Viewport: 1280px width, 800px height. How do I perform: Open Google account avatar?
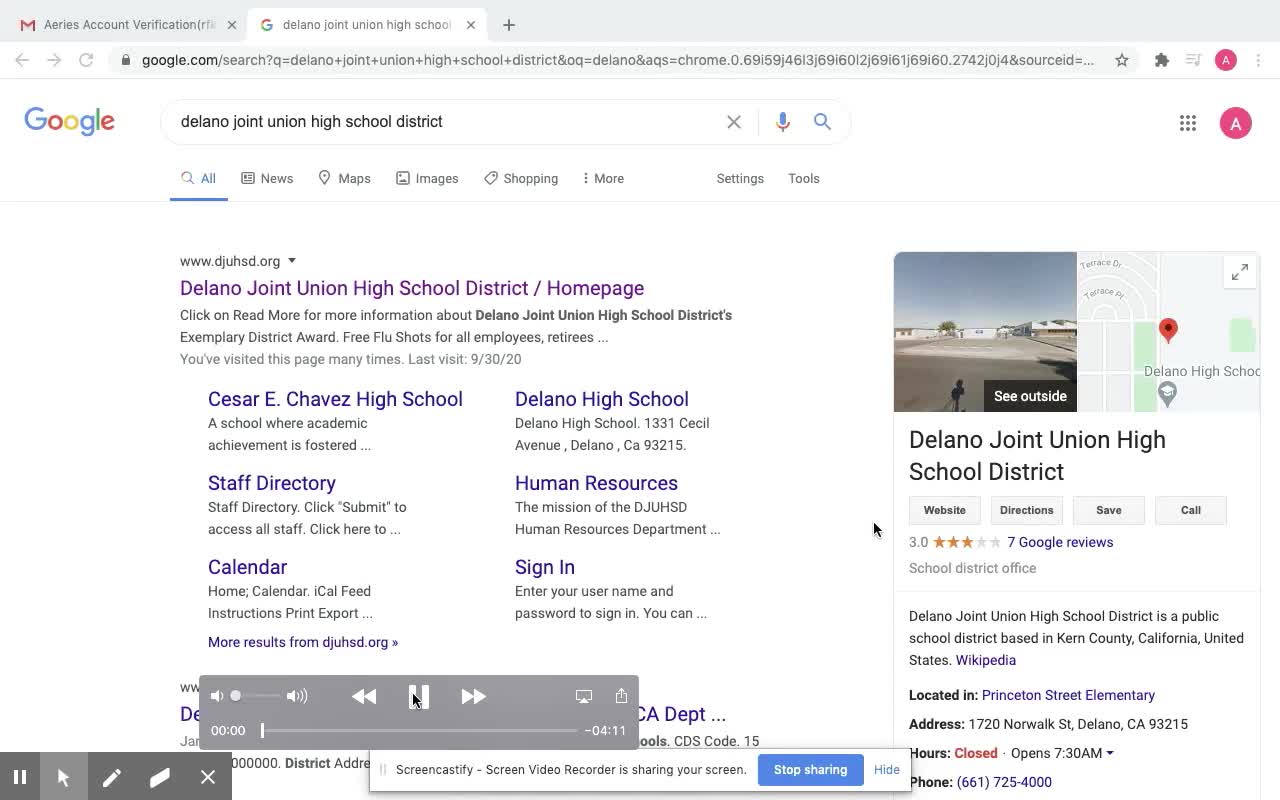pyautogui.click(x=1236, y=123)
